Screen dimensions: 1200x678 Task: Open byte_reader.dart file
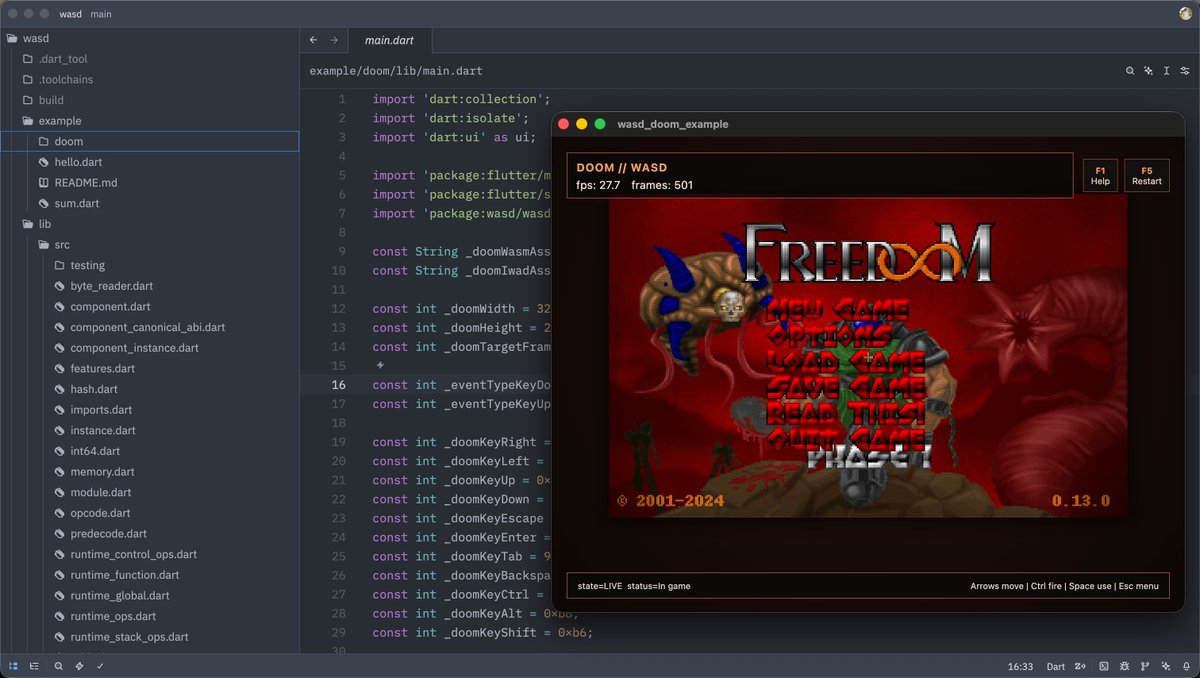point(150,286)
